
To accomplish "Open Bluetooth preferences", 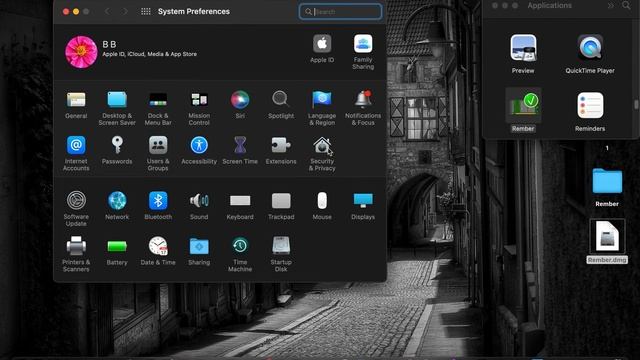I will point(158,206).
